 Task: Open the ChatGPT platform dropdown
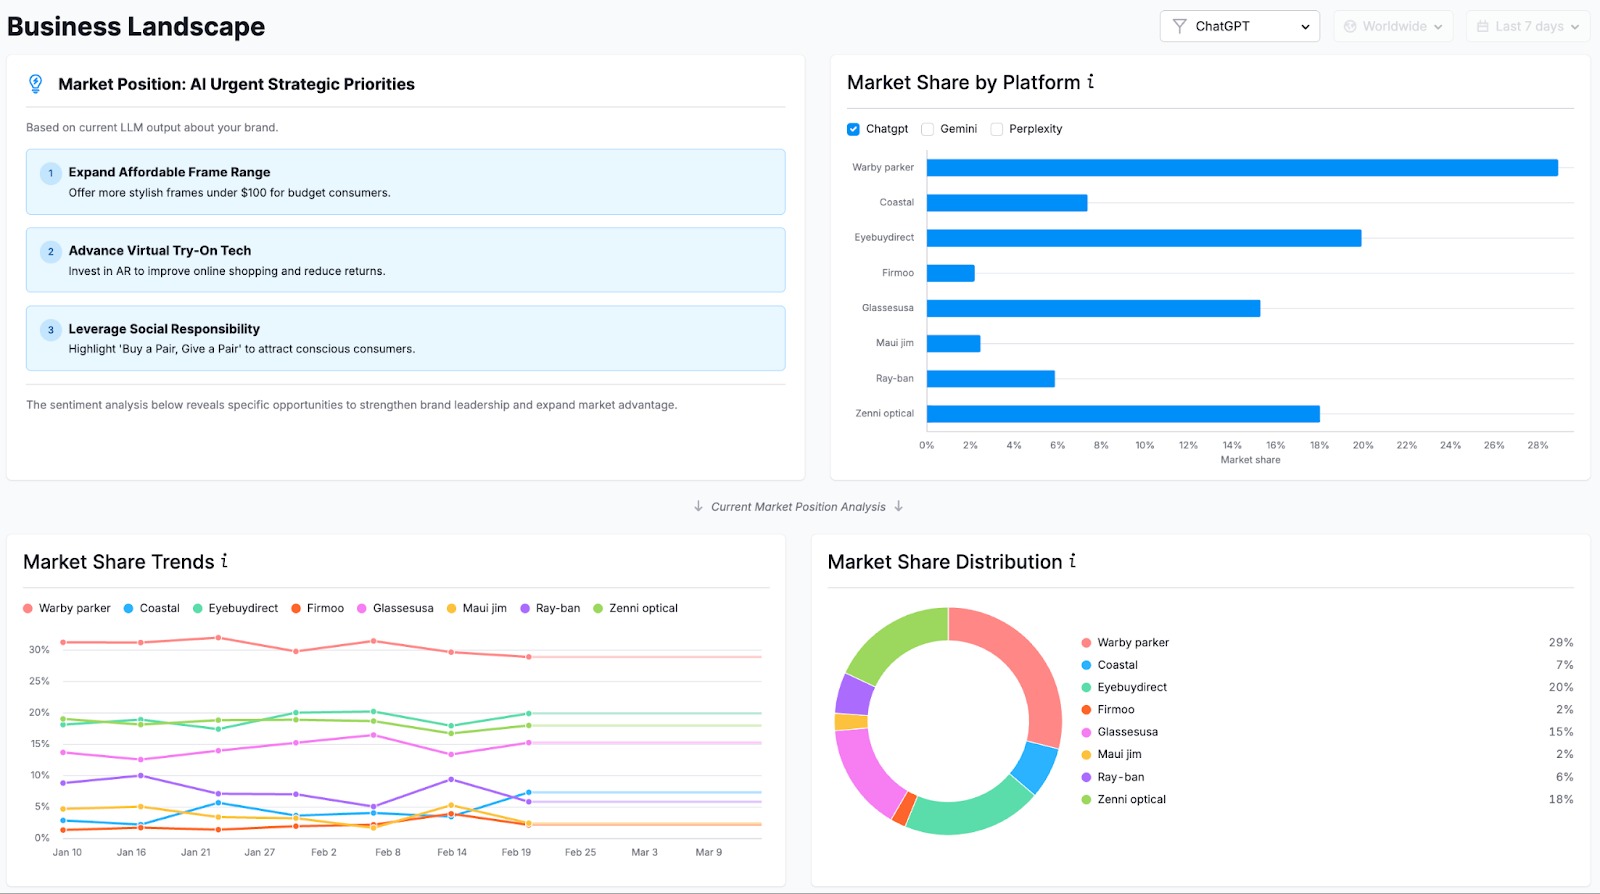pyautogui.click(x=1240, y=26)
